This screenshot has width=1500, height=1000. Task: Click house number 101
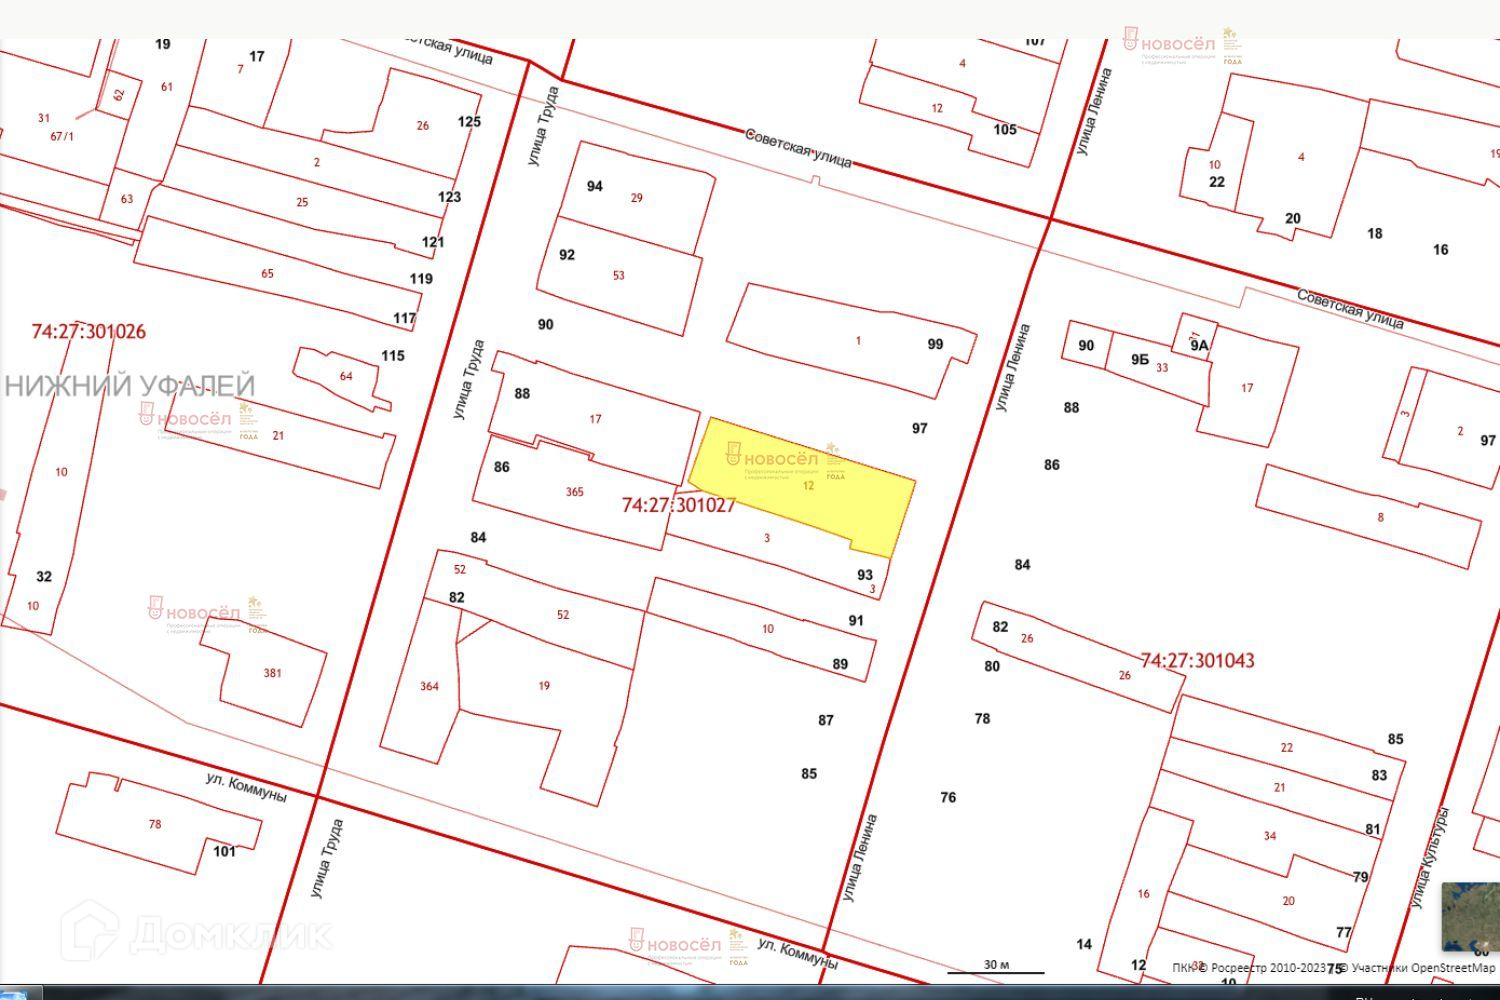[225, 851]
